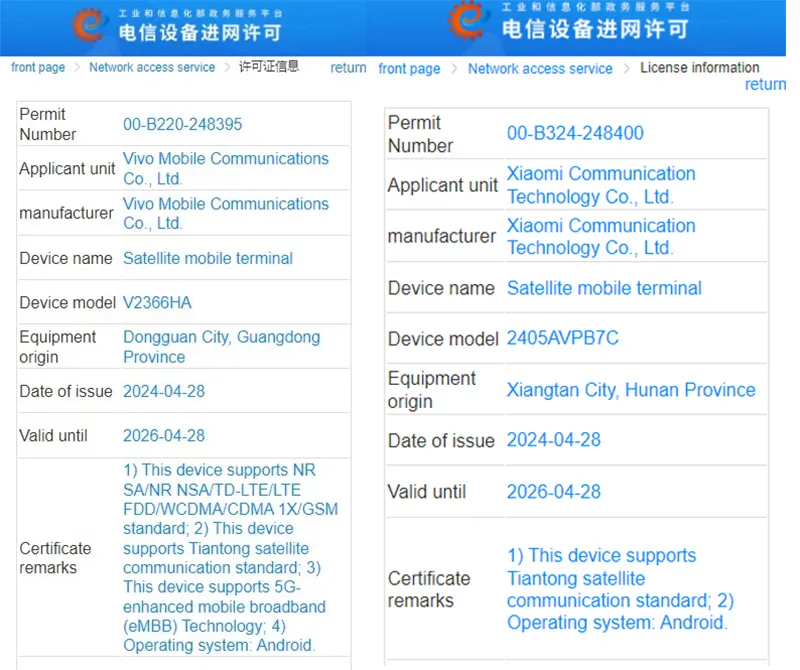Click 'Permit Number' label in Vivo table
800x670 pixels.
47,124
